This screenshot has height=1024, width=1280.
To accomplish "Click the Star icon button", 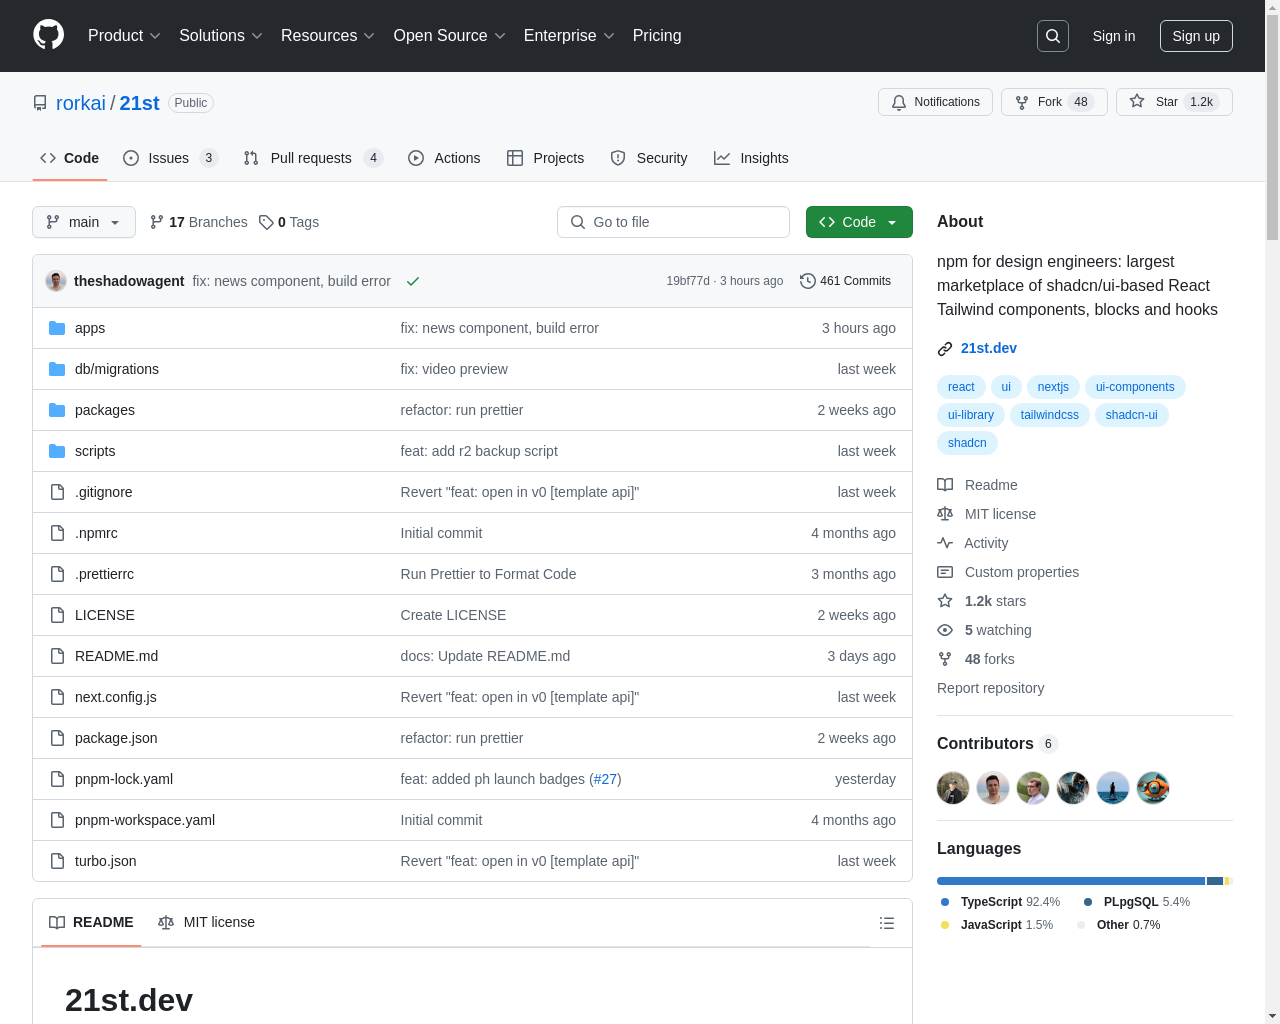I will (1174, 102).
